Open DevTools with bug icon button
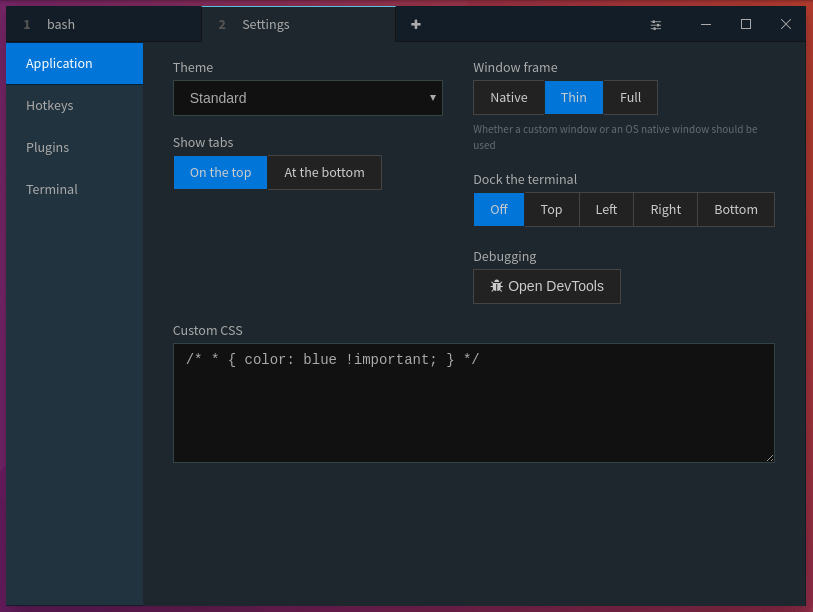Viewport: 813px width, 612px height. (x=547, y=286)
